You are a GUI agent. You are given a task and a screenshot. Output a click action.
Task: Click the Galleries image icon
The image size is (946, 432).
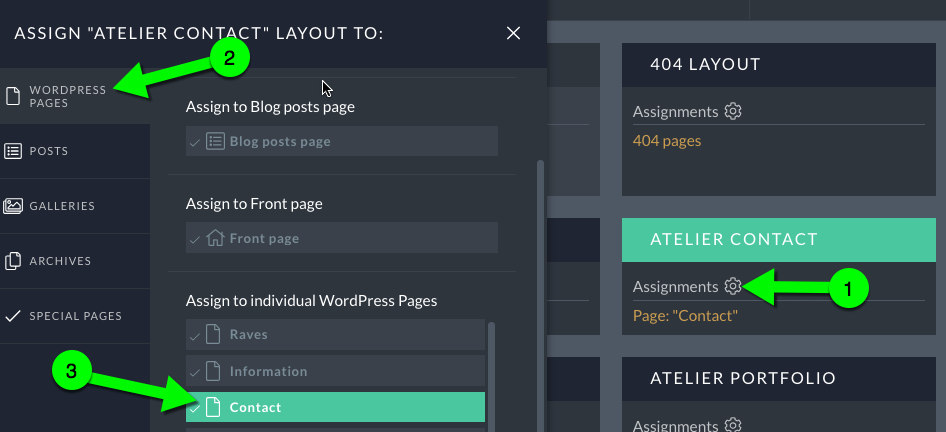coord(13,206)
